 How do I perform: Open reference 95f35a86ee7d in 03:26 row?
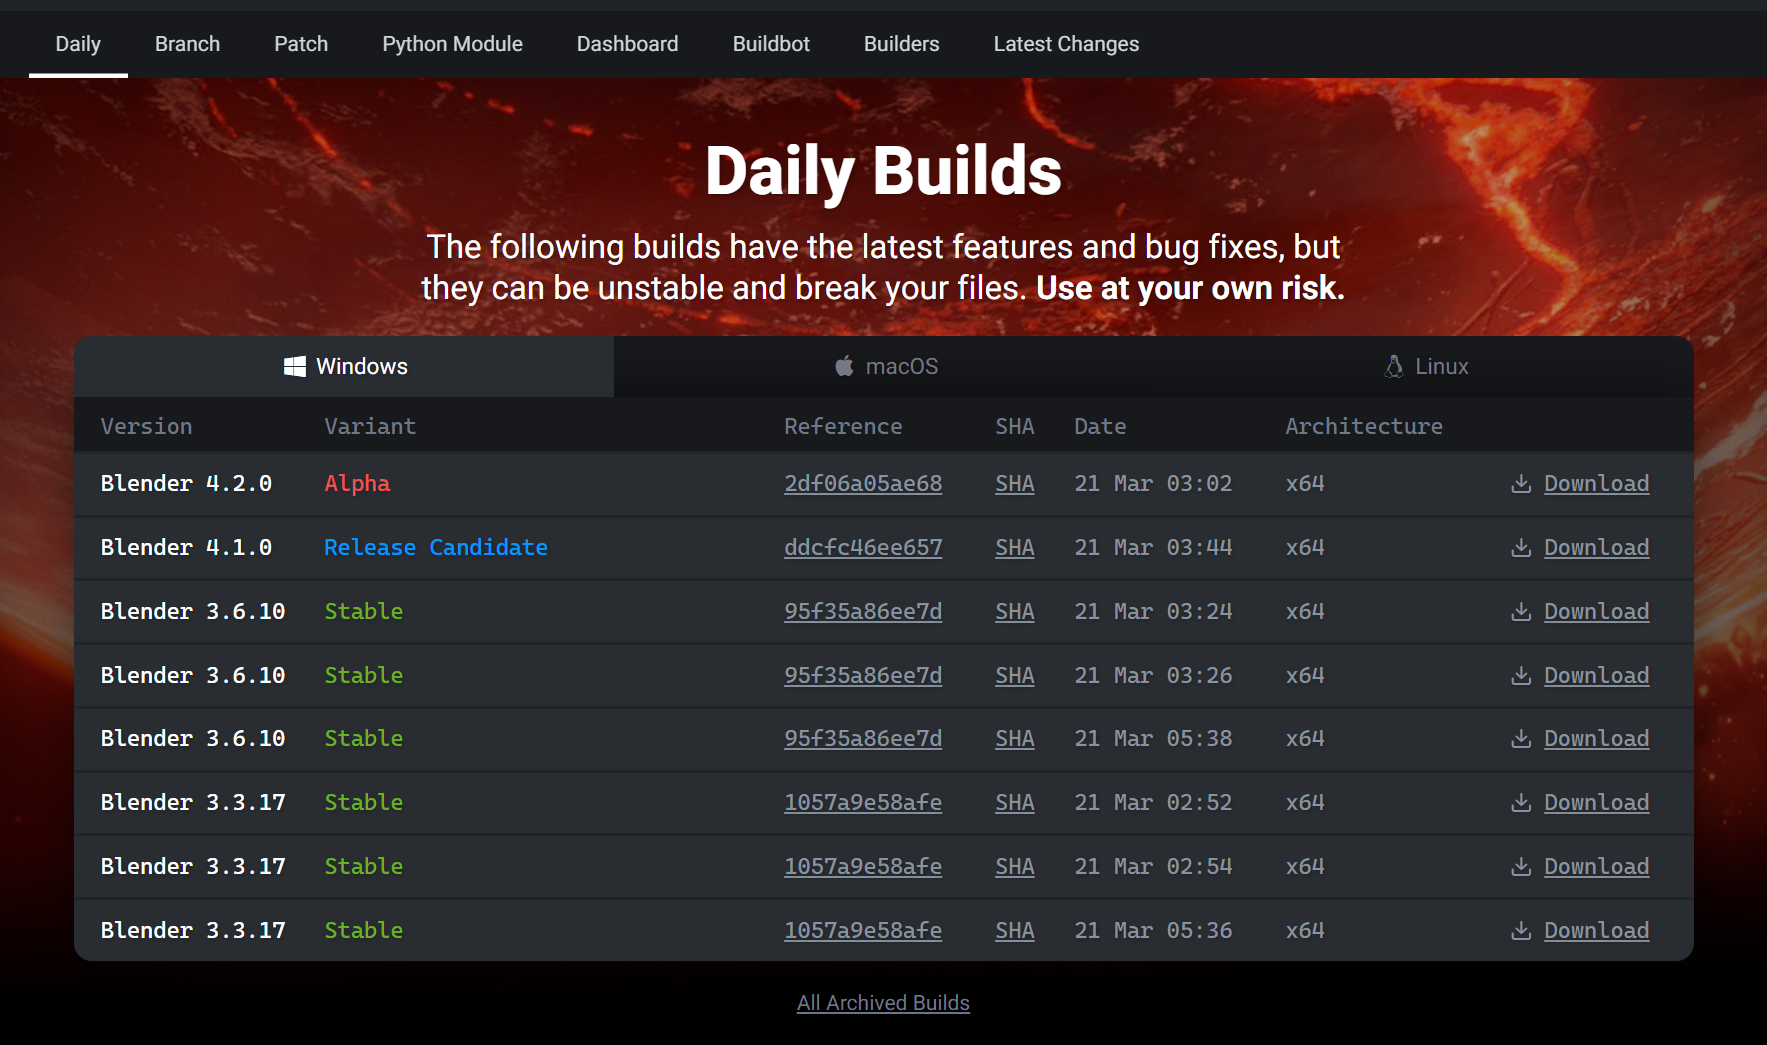click(863, 676)
